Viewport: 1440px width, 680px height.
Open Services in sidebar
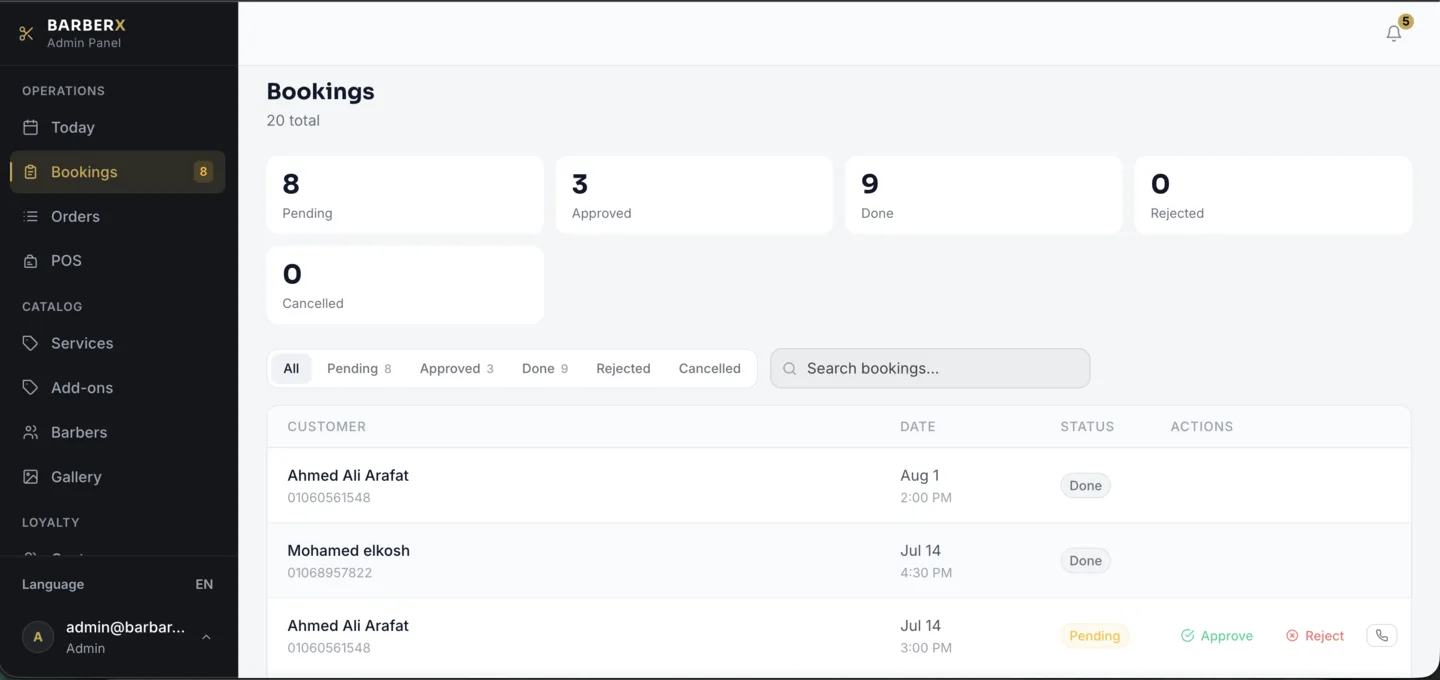tap(117, 343)
